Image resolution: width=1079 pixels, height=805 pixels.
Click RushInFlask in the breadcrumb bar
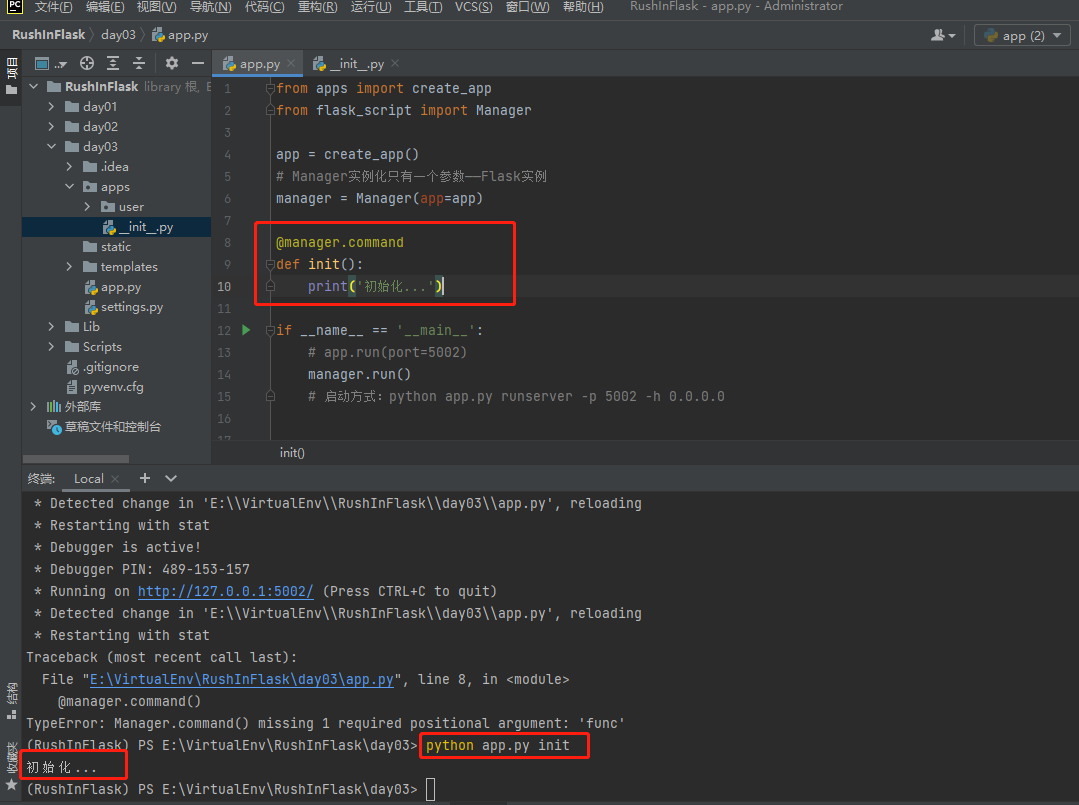[48, 35]
